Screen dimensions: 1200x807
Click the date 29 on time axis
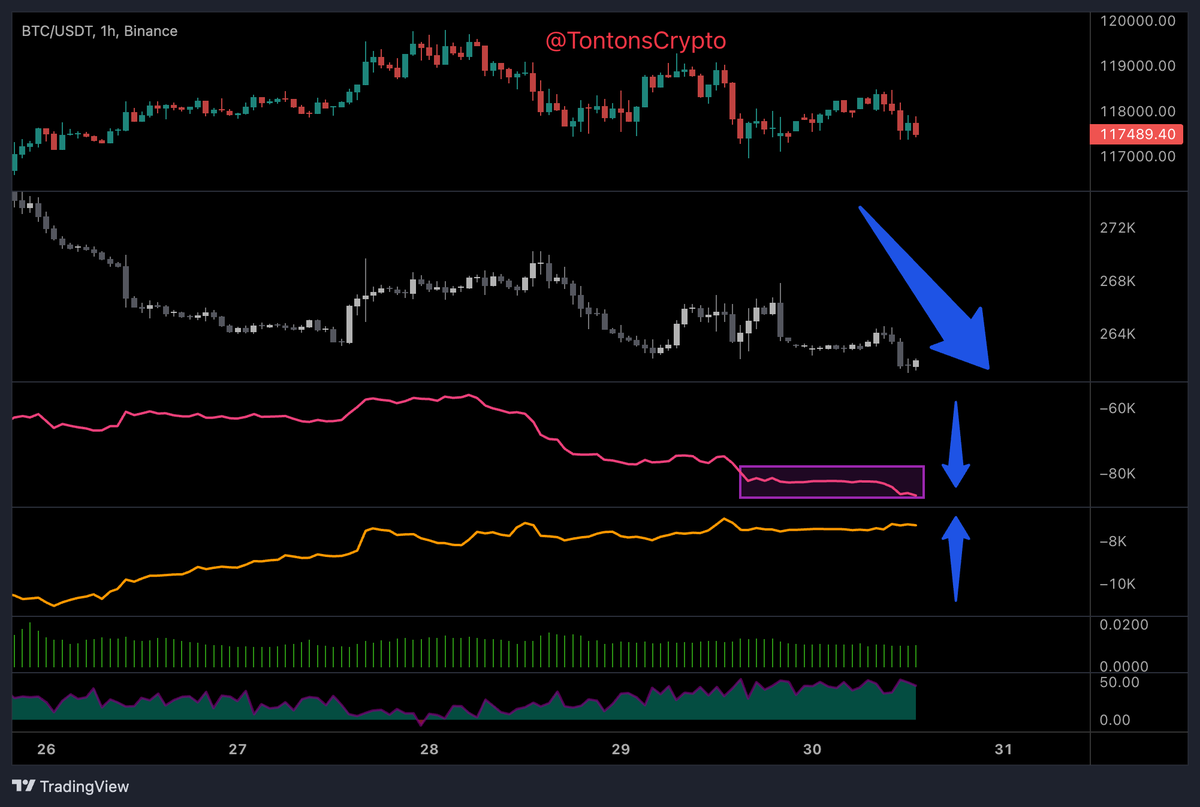click(620, 749)
